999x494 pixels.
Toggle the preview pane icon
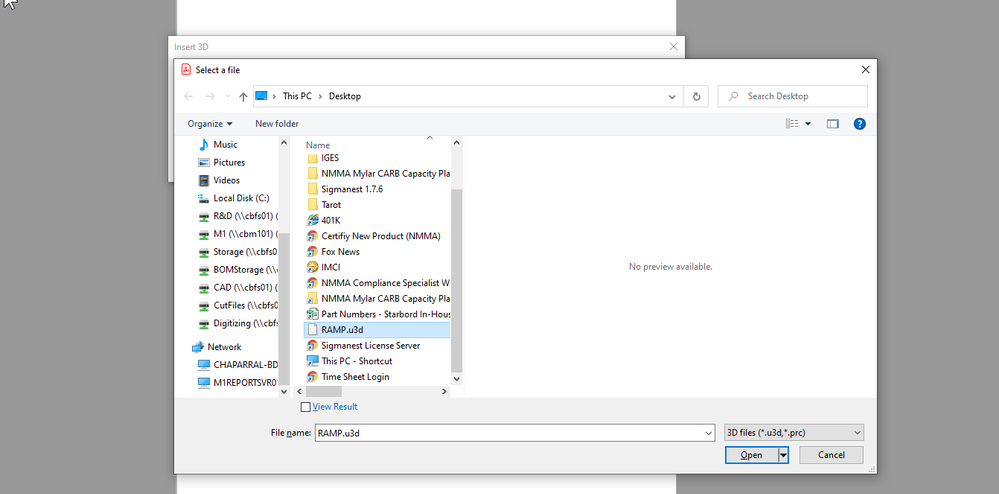pos(832,124)
